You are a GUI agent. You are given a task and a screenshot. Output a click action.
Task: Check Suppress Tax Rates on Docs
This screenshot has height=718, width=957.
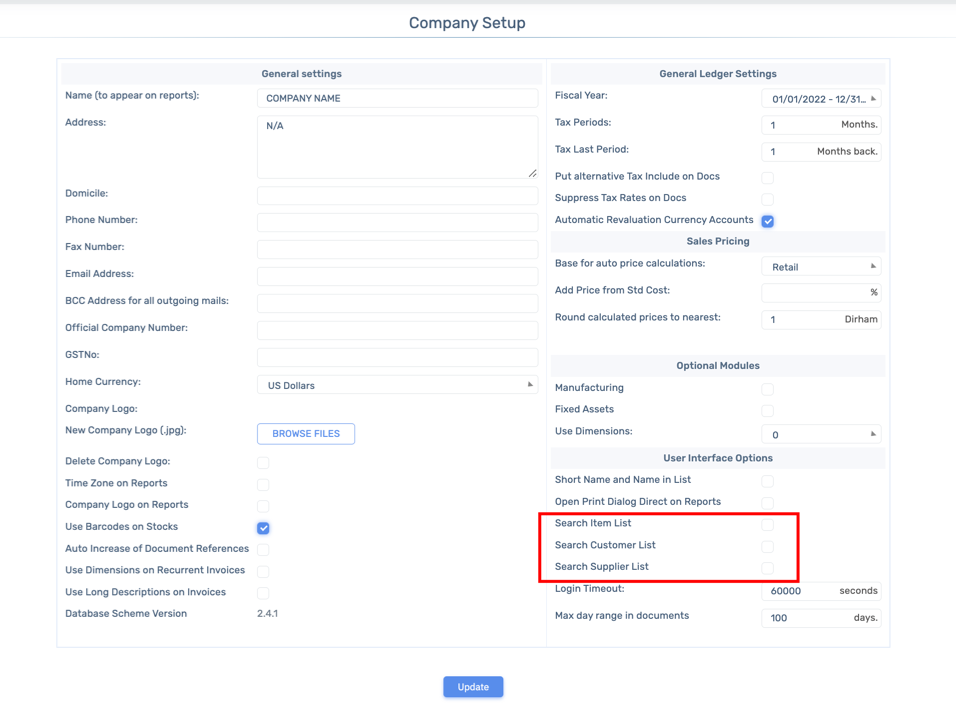[x=768, y=200]
